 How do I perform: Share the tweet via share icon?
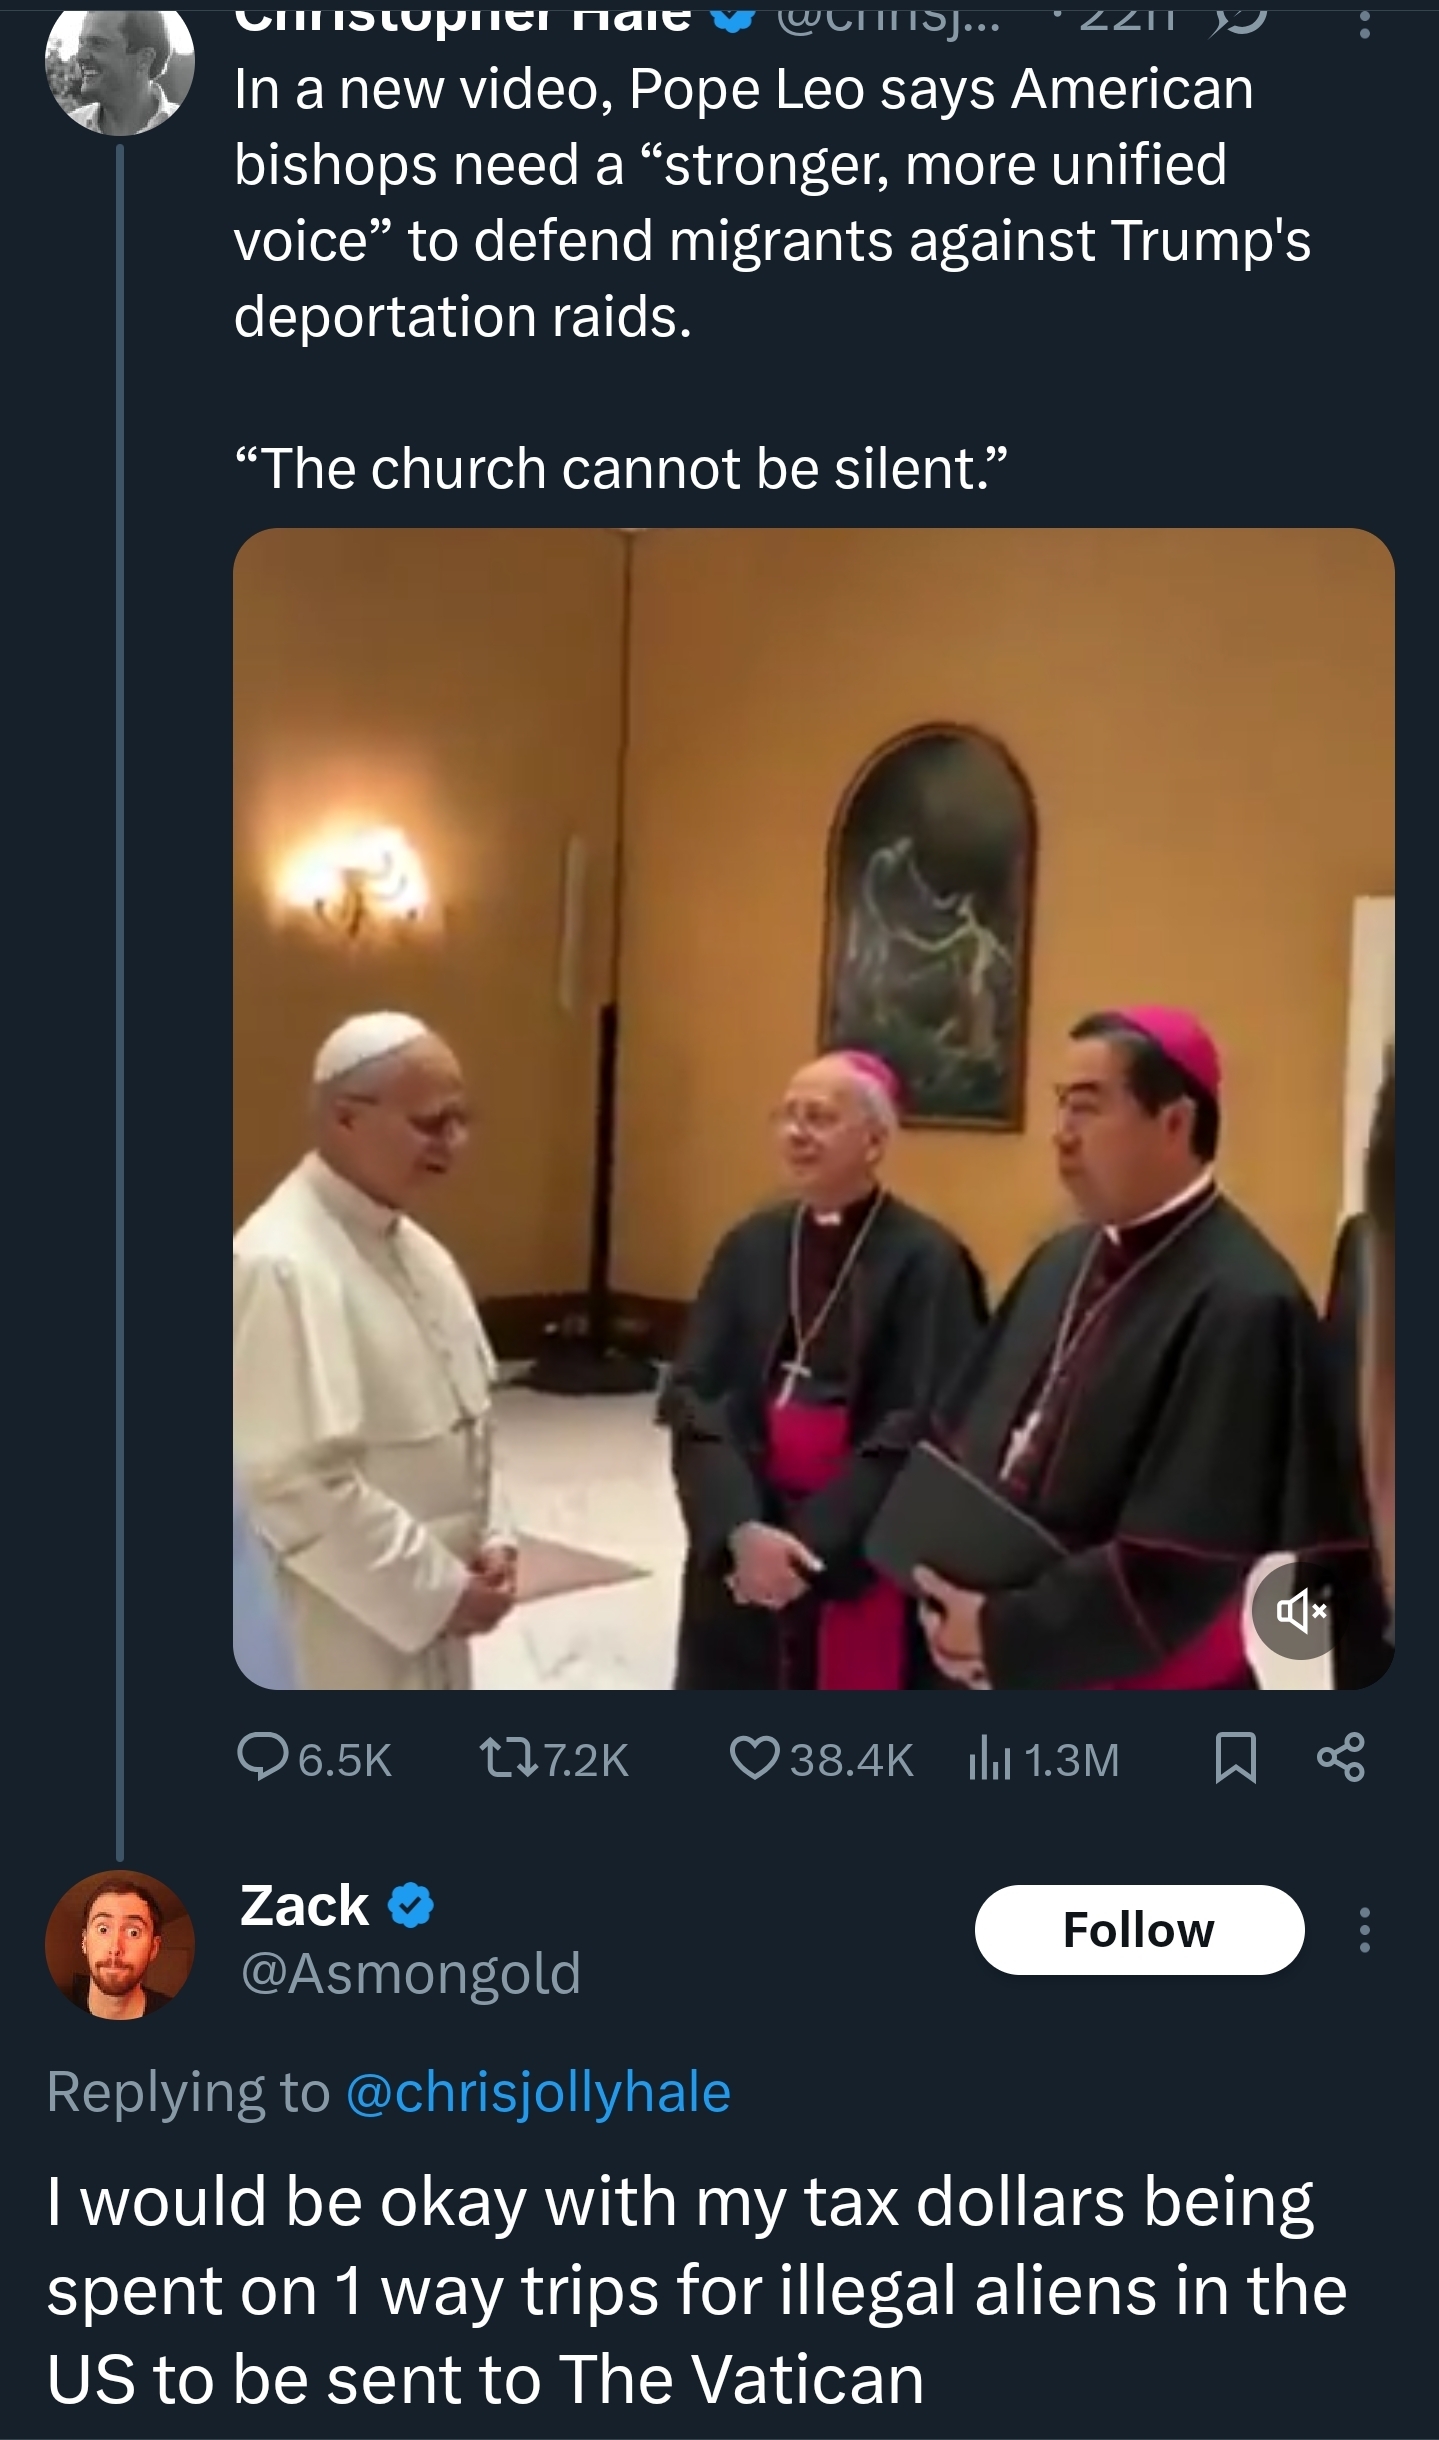pyautogui.click(x=1341, y=1760)
